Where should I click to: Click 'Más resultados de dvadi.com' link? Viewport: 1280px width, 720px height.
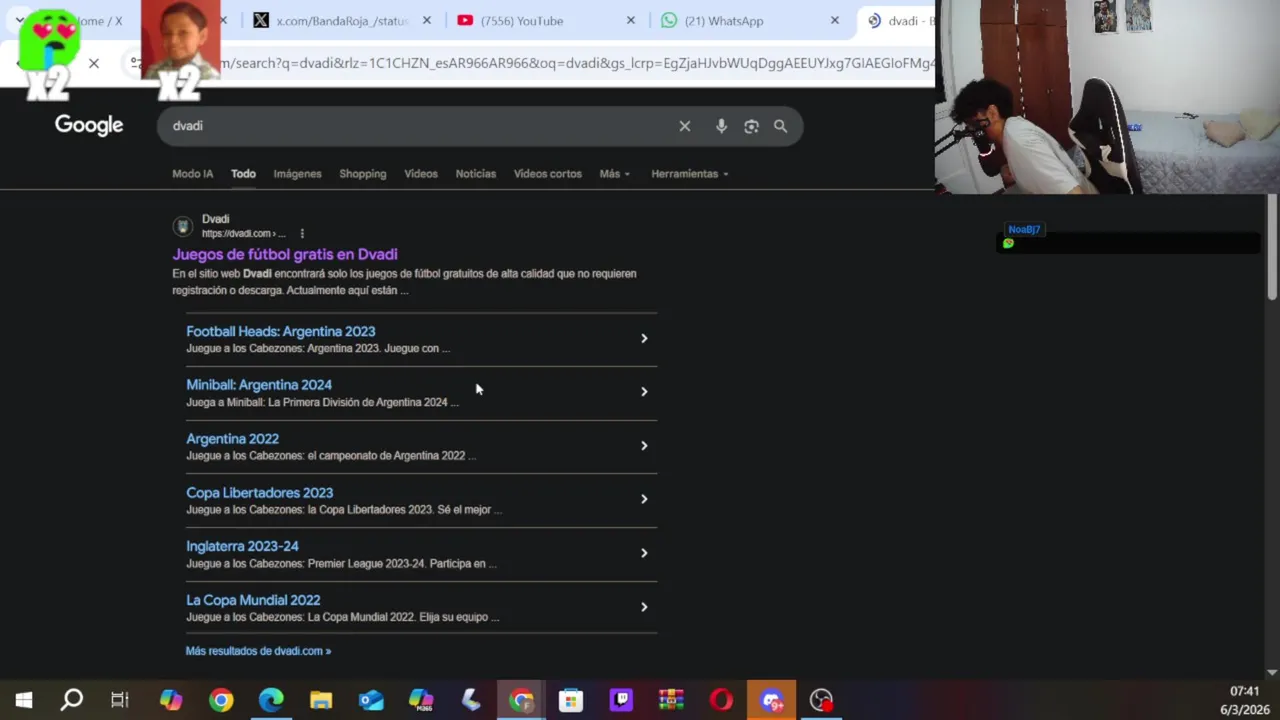tap(258, 651)
